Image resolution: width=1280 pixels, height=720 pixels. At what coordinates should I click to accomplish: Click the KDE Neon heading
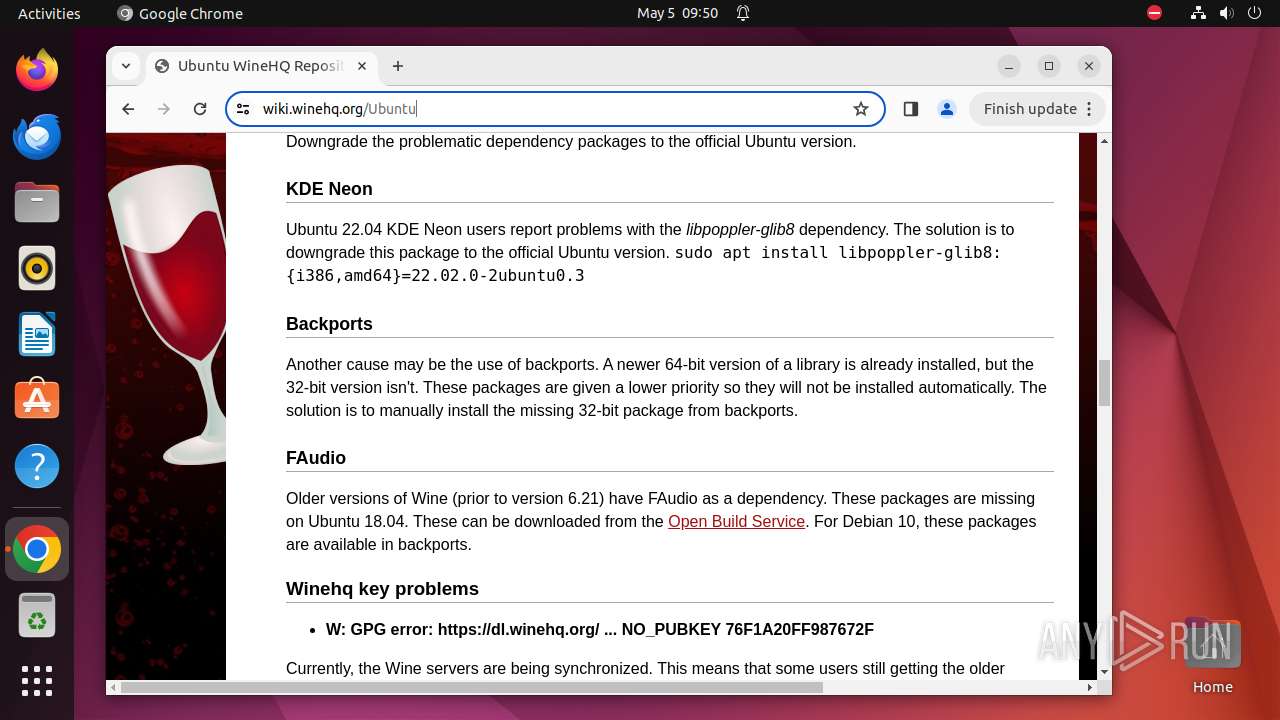tap(329, 189)
